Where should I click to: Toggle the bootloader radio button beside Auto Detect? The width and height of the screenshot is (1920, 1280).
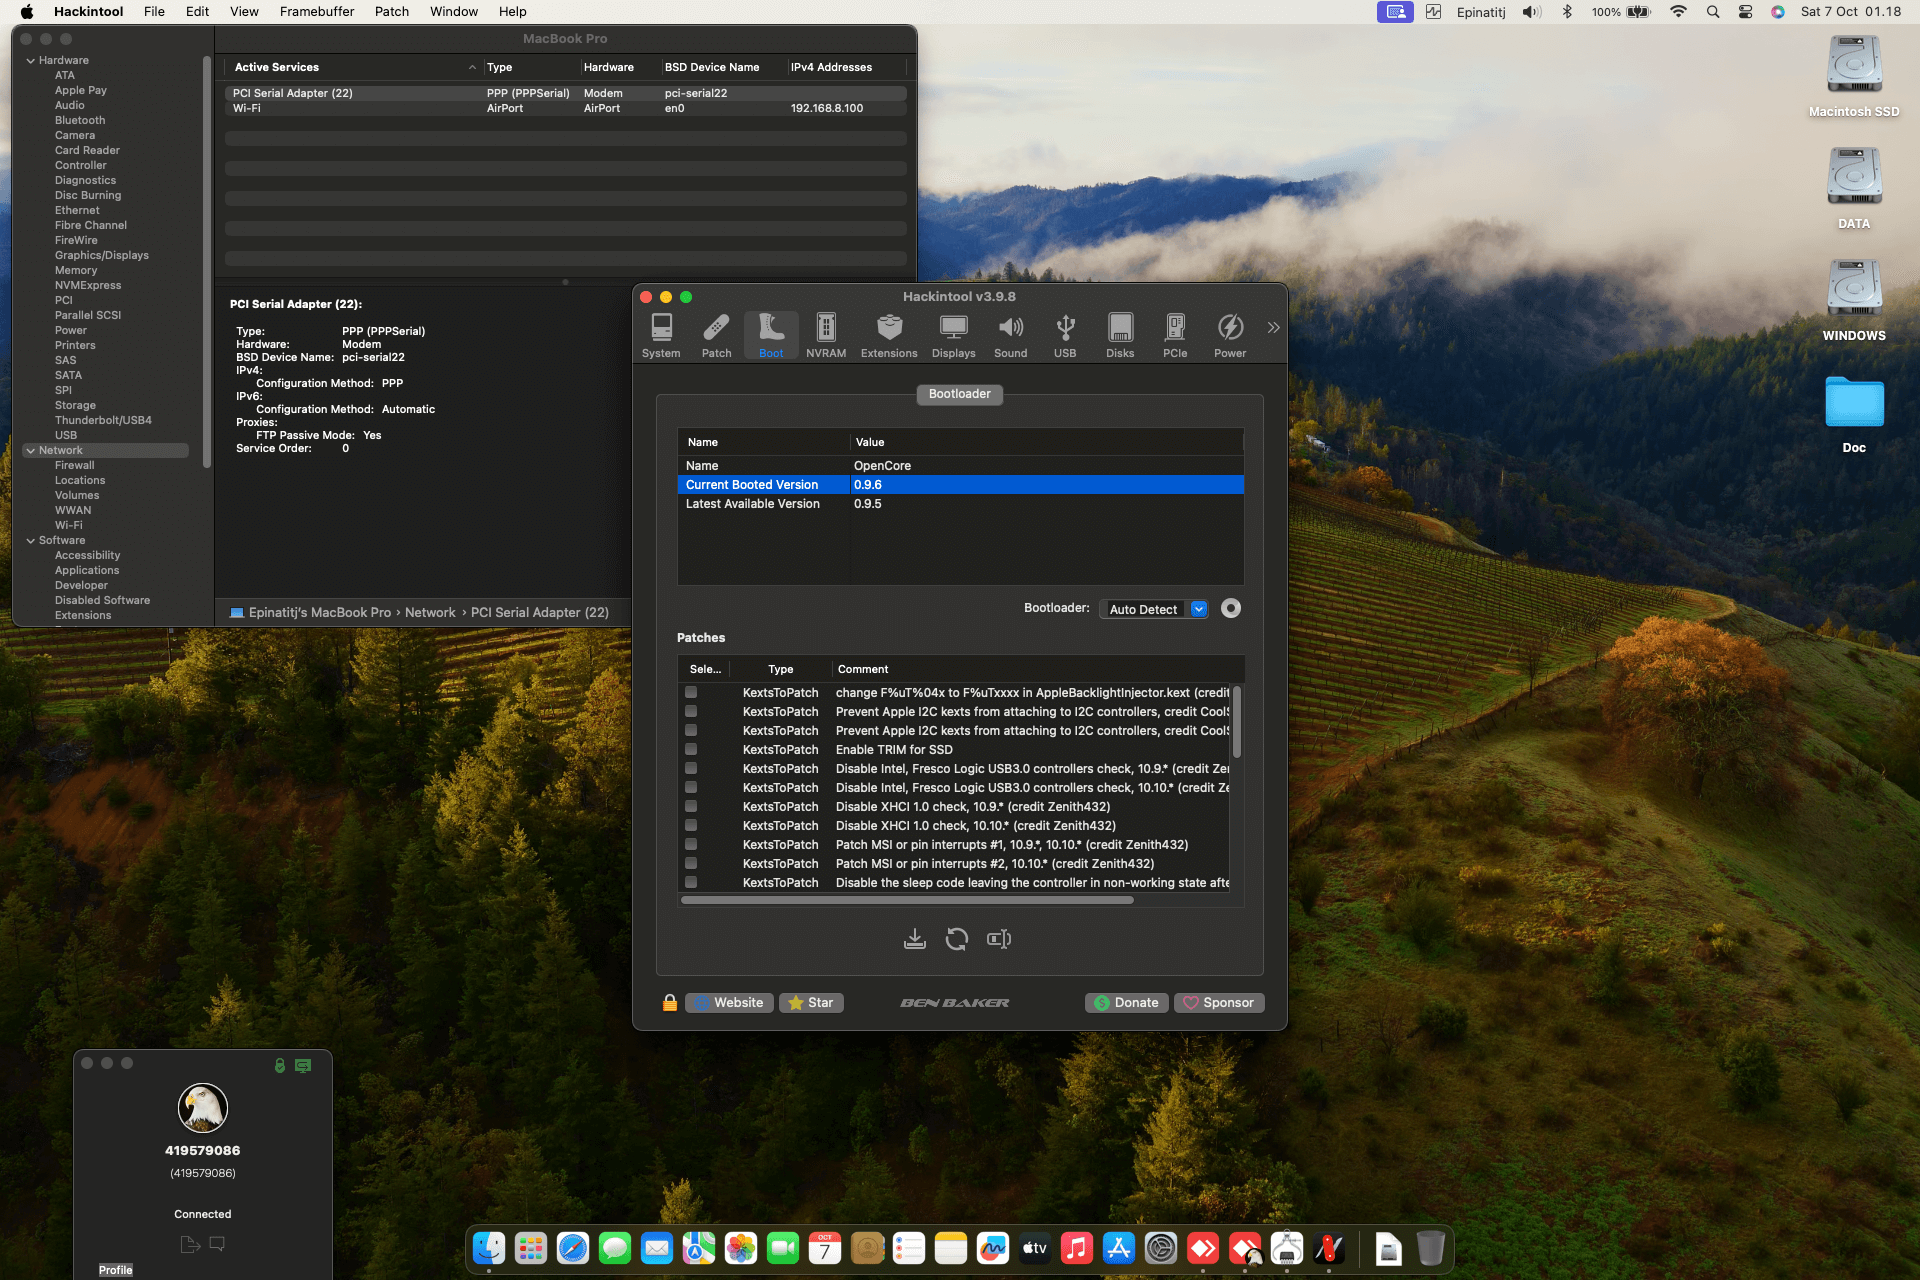1231,609
